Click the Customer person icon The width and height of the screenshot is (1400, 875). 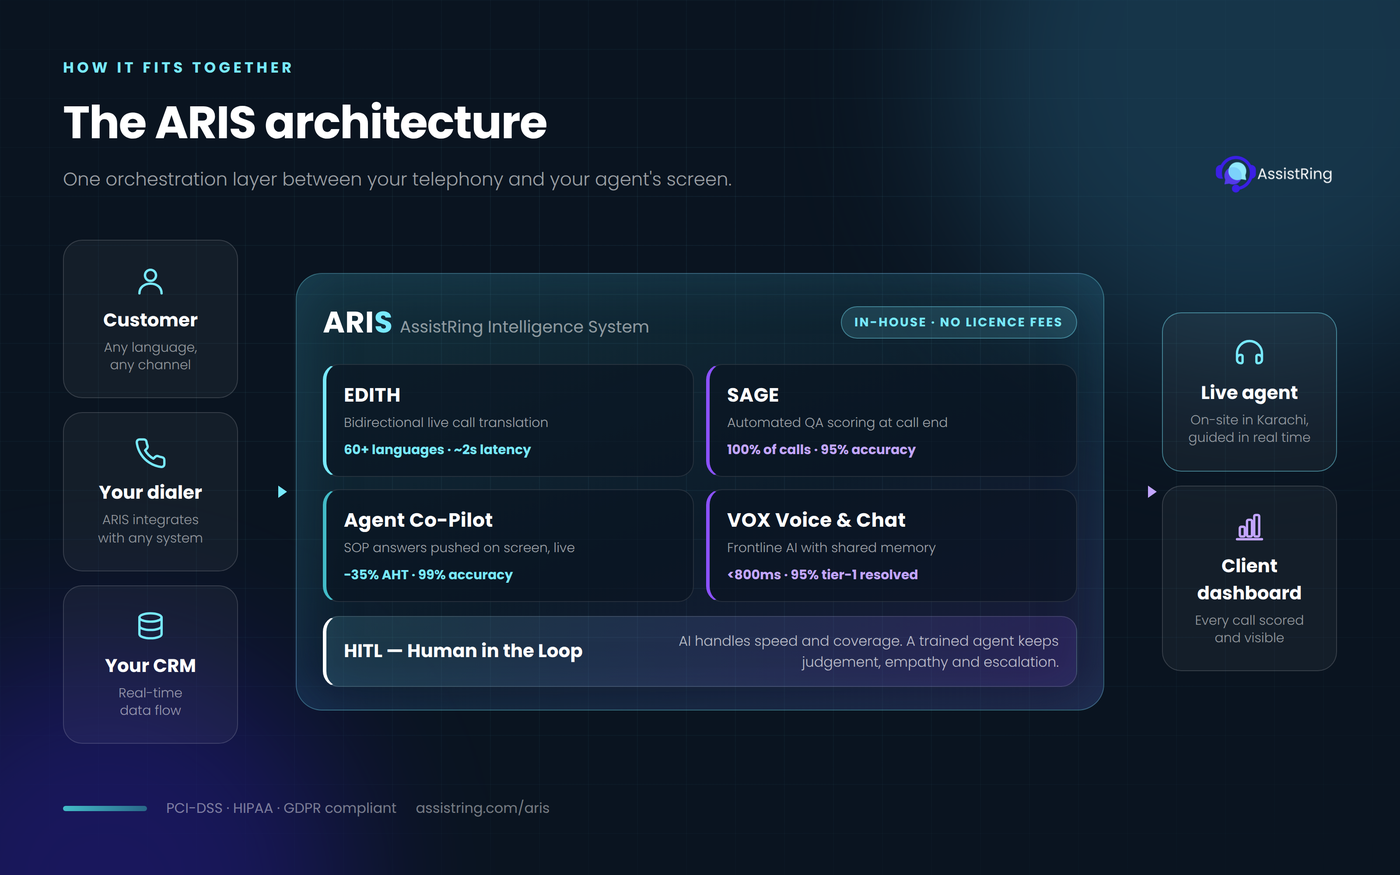click(x=150, y=281)
